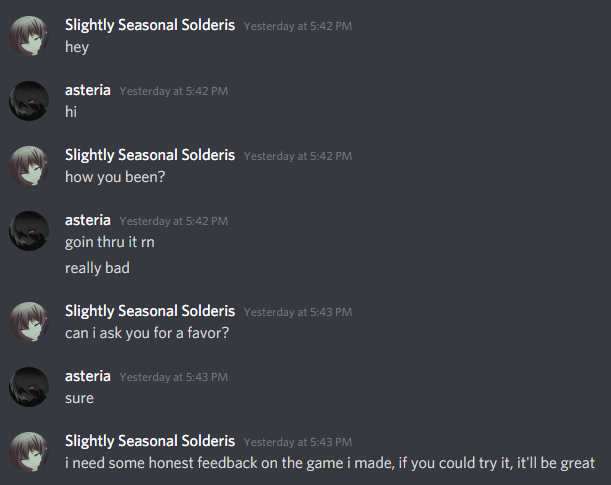Viewport: 611px width, 485px height.
Task: Select Solderis's avatar beside the favor question
Action: point(29,322)
